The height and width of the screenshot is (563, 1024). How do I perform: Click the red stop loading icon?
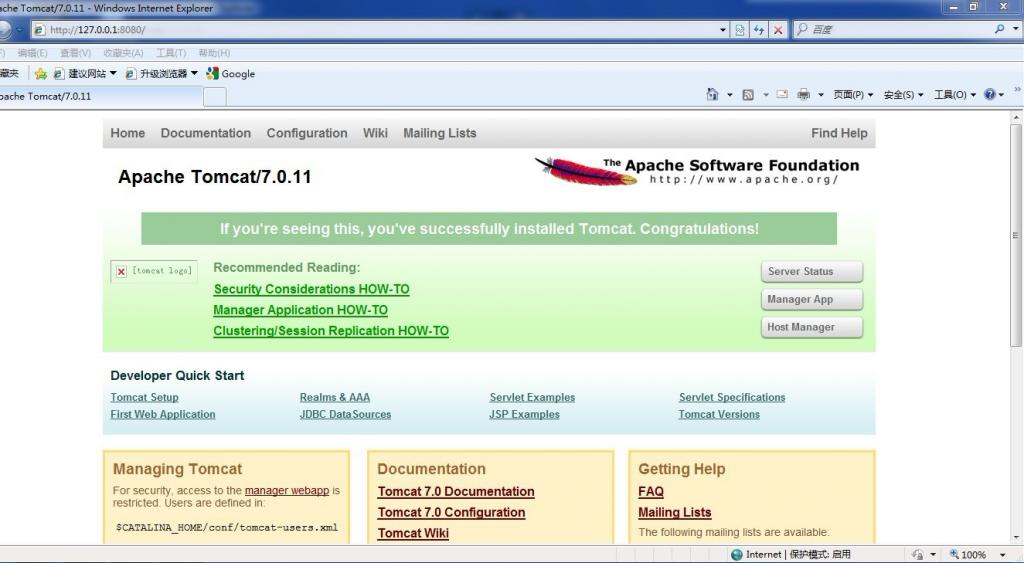(x=778, y=29)
